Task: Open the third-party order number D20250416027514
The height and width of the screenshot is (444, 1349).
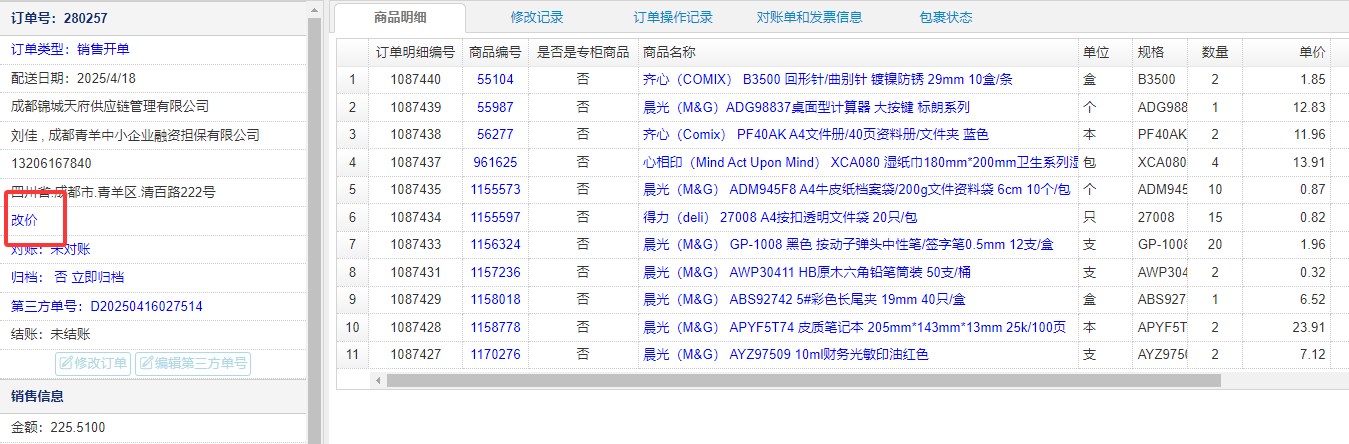Action: (146, 306)
